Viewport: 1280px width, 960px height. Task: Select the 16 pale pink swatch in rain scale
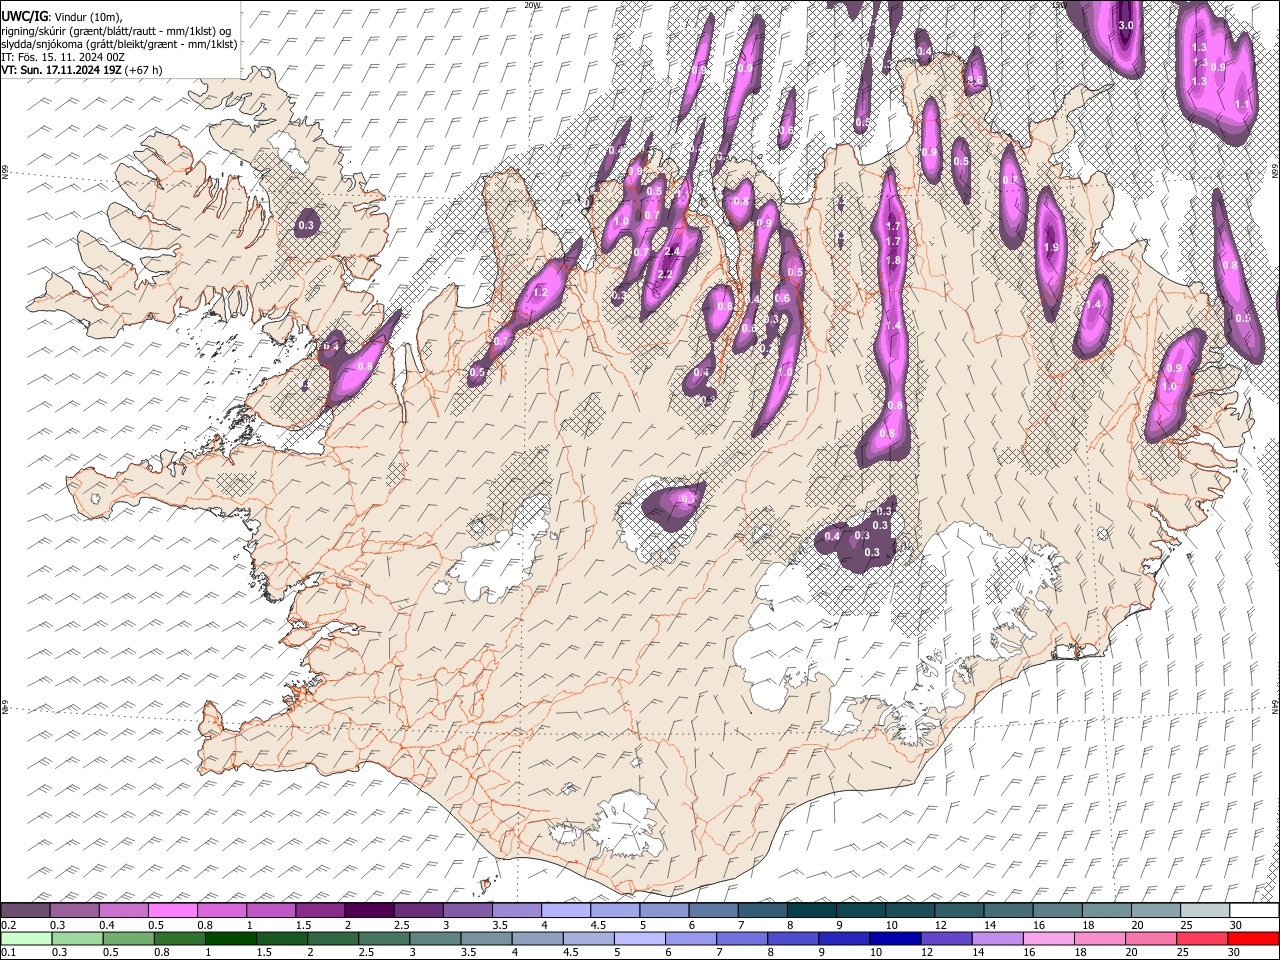pyautogui.click(x=1049, y=938)
